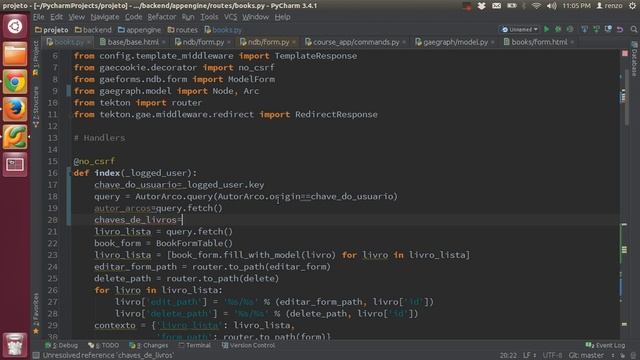Screen dimensions: 640x360
Task: Open the Run menu
Action: click(x=188, y=17)
